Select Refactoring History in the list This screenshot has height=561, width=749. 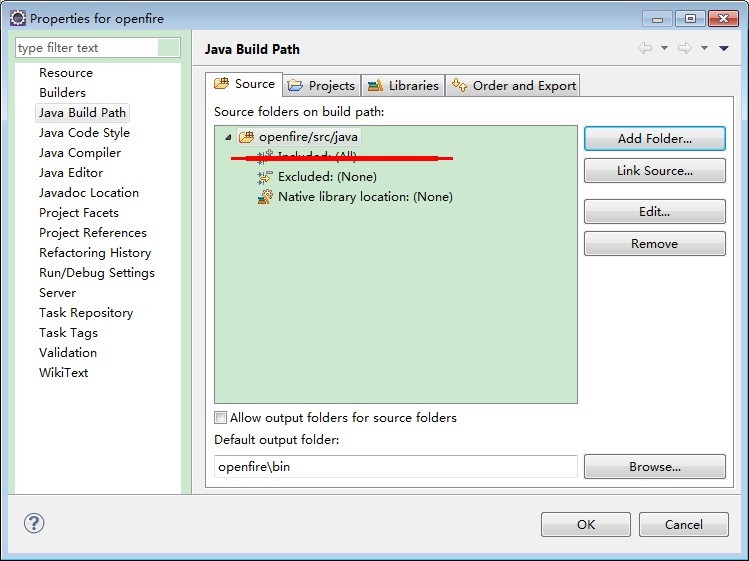click(95, 253)
